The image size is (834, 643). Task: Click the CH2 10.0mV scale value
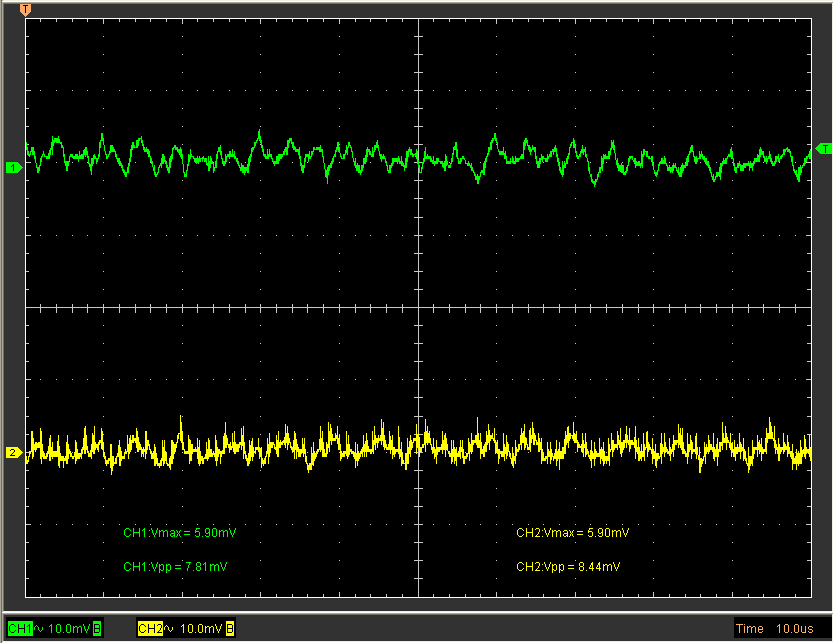point(201,629)
